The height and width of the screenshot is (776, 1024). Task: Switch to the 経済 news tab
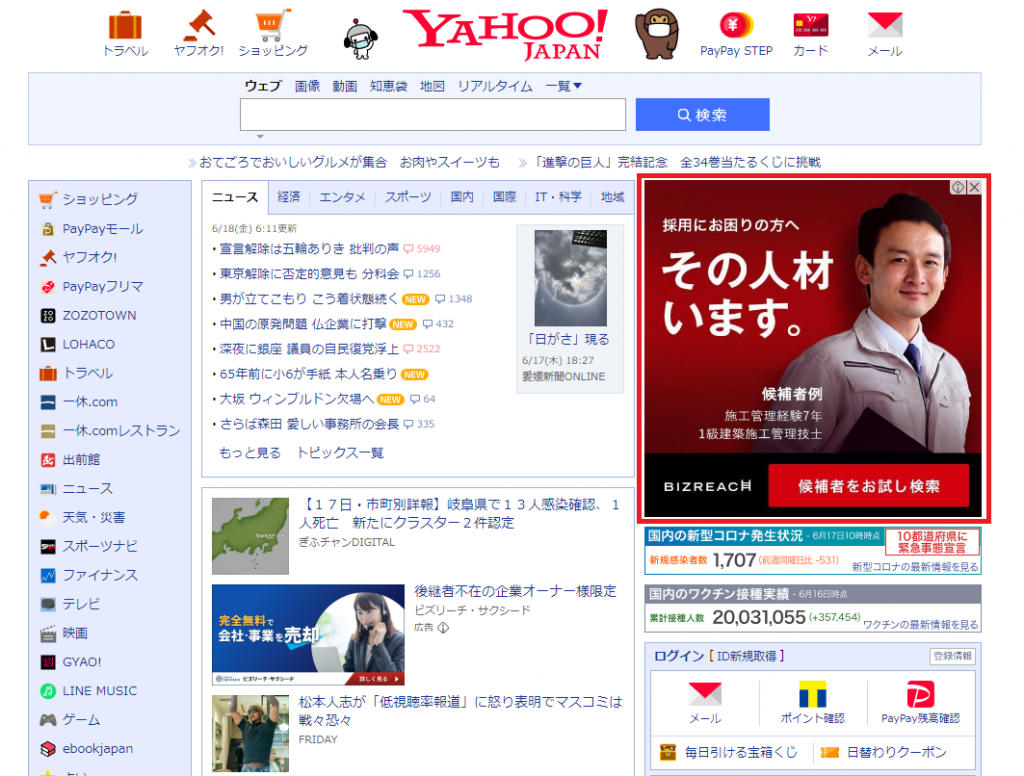tap(289, 197)
